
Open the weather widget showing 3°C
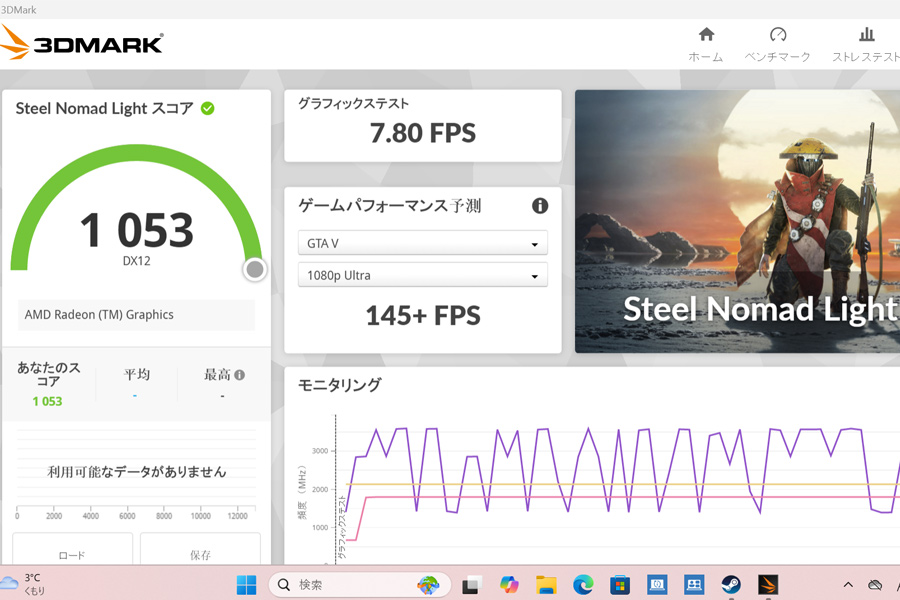click(x=23, y=584)
